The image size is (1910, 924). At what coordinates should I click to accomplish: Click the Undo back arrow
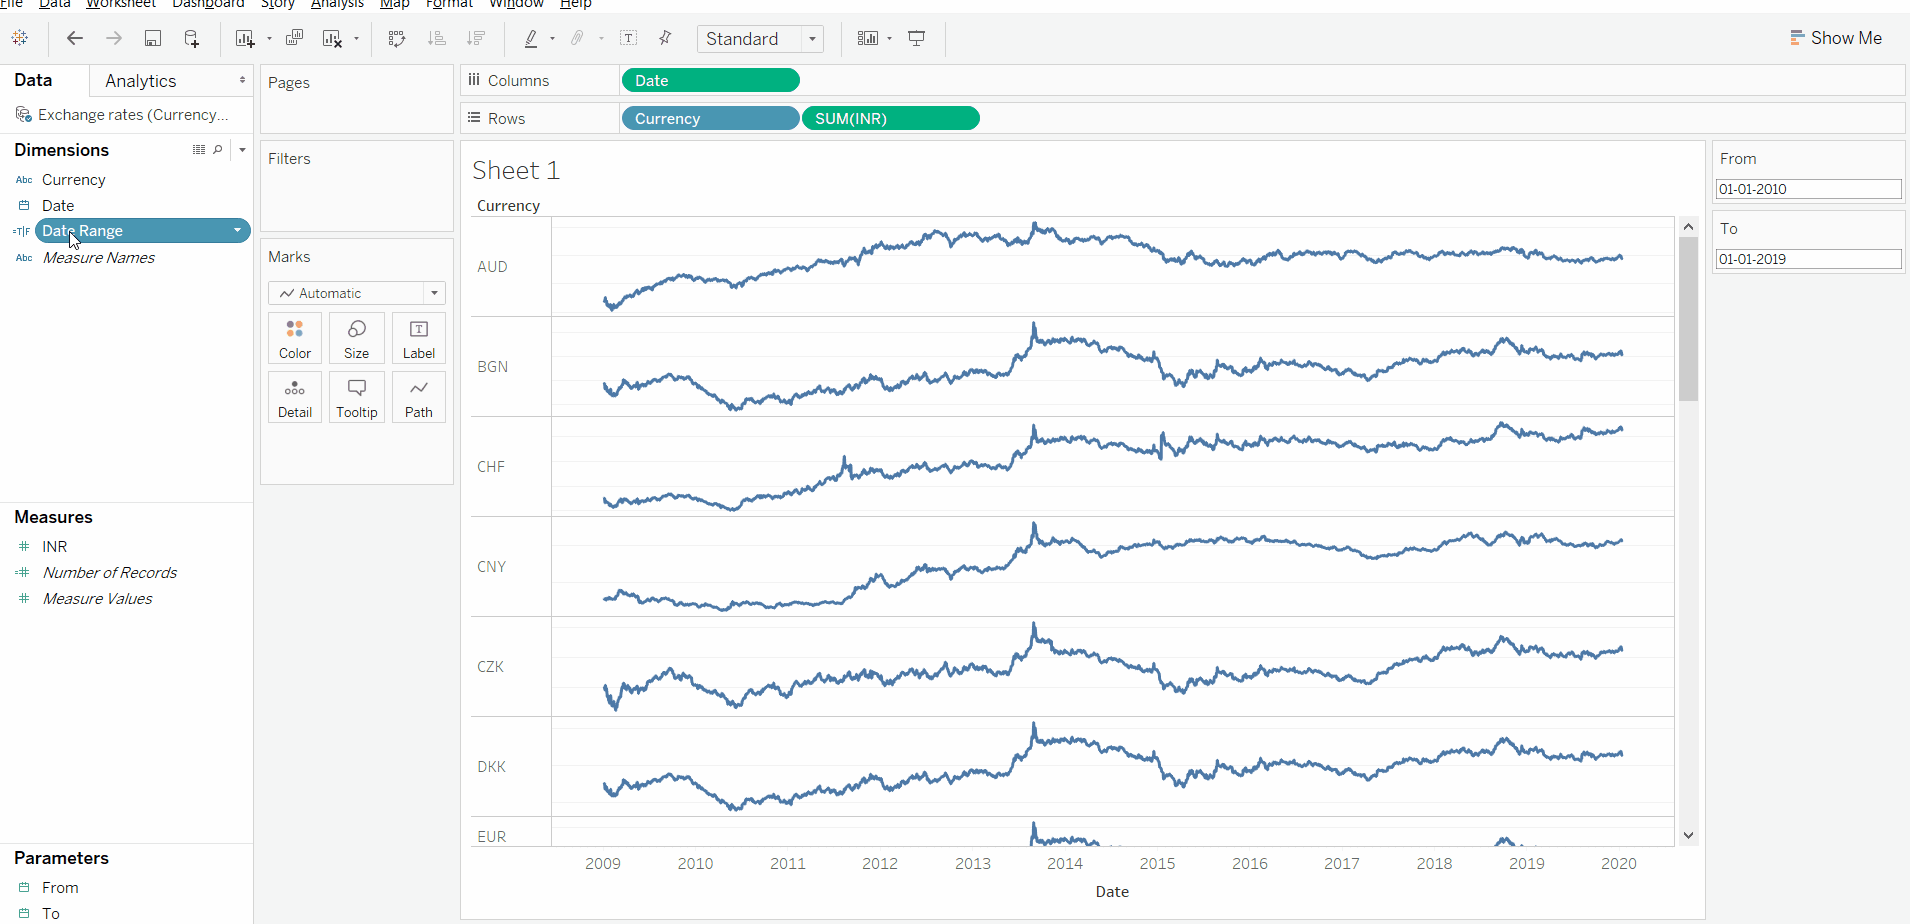(x=74, y=38)
